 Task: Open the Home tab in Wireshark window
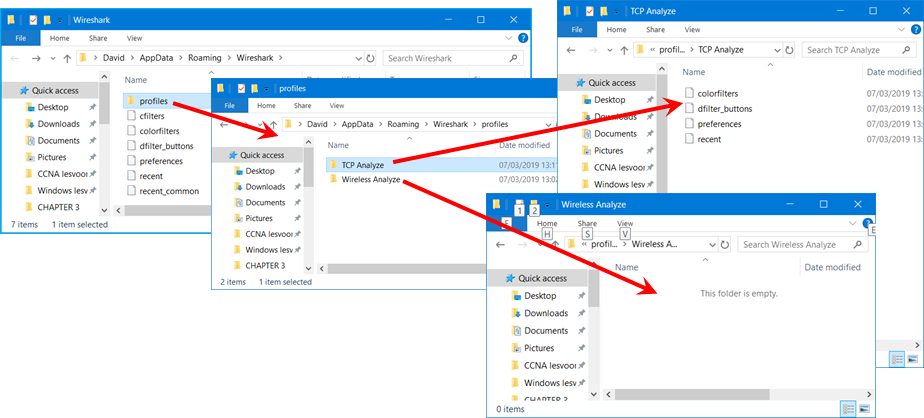pyautogui.click(x=60, y=38)
